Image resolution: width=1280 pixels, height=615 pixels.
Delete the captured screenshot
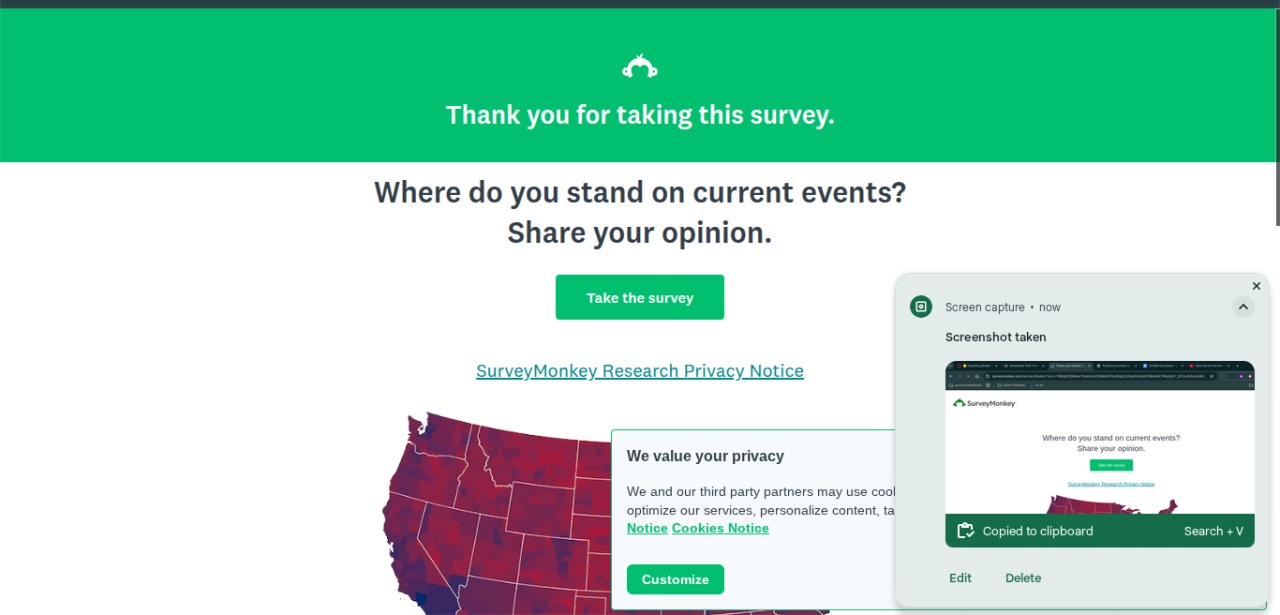[1023, 578]
